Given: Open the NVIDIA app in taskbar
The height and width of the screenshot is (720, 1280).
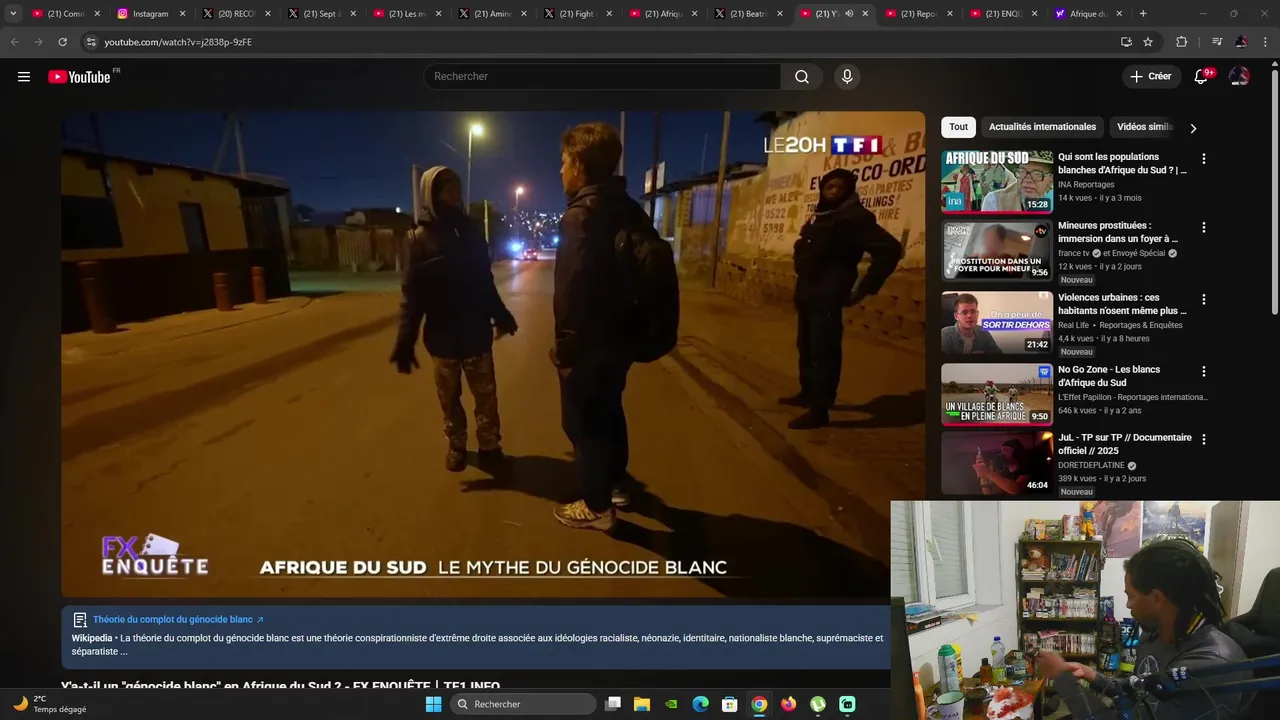Looking at the screenshot, I should point(672,704).
